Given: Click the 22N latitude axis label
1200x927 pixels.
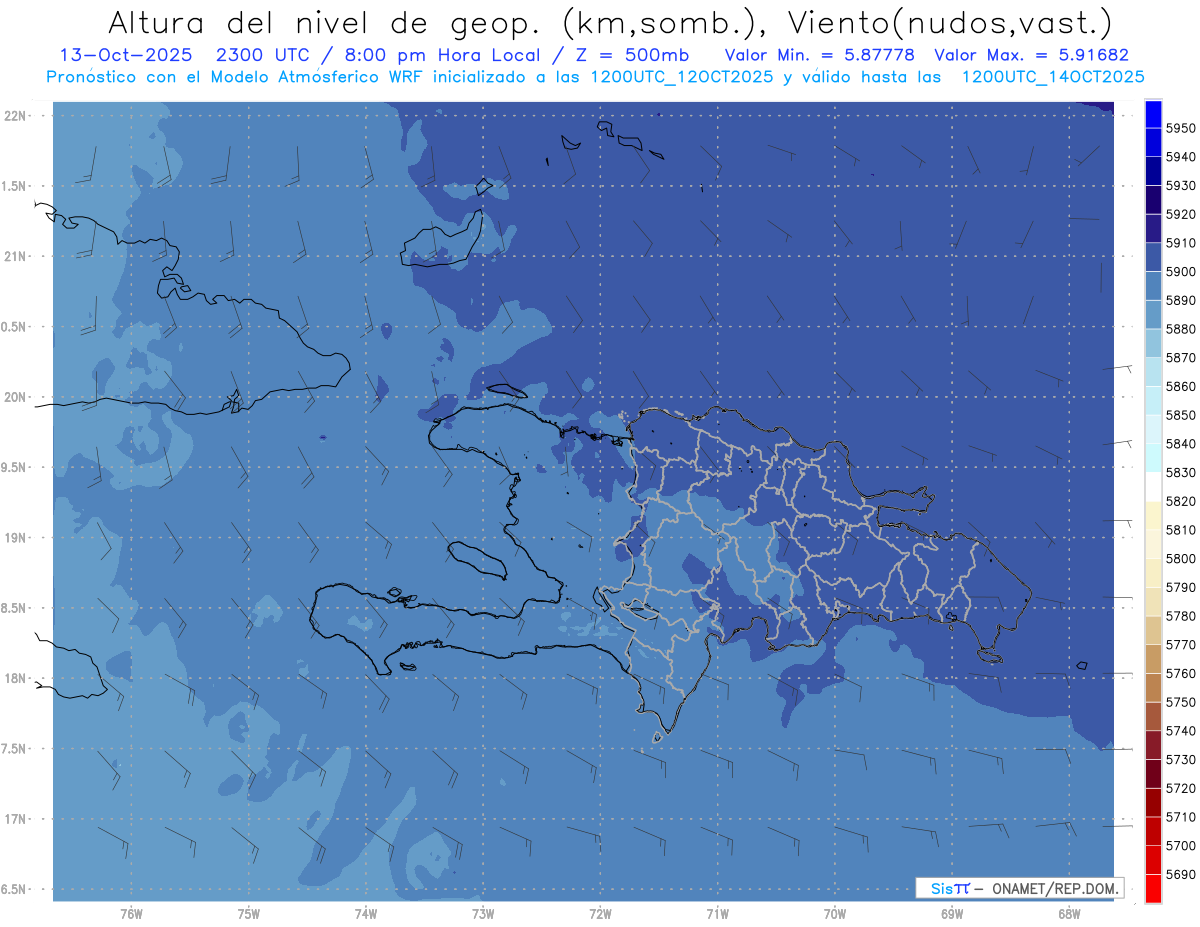Looking at the screenshot, I should 16,115.
